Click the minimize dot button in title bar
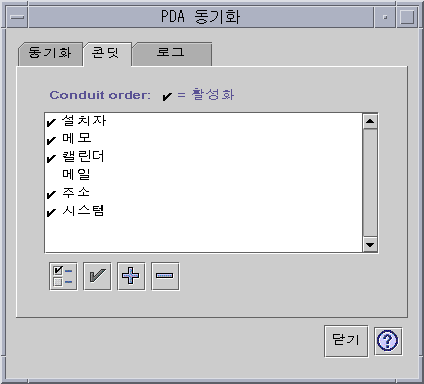Screen dimensions: 424x384 (385, 17)
